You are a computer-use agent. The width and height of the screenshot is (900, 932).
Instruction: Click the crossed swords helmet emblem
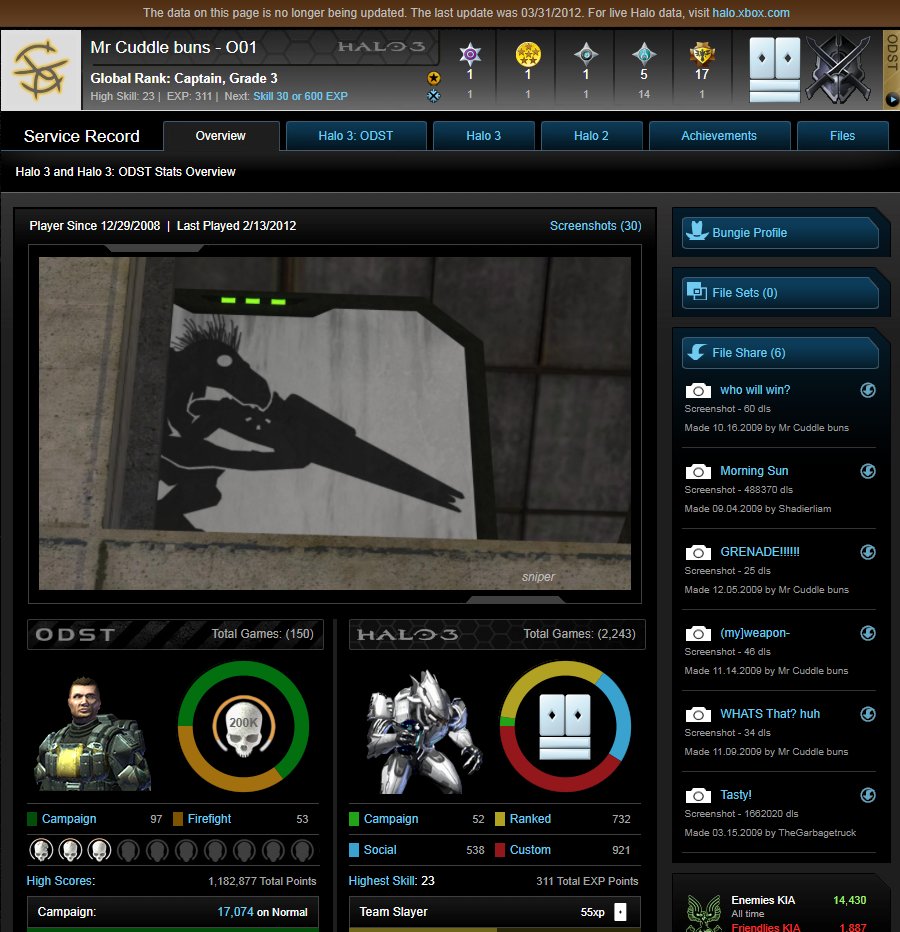click(838, 68)
